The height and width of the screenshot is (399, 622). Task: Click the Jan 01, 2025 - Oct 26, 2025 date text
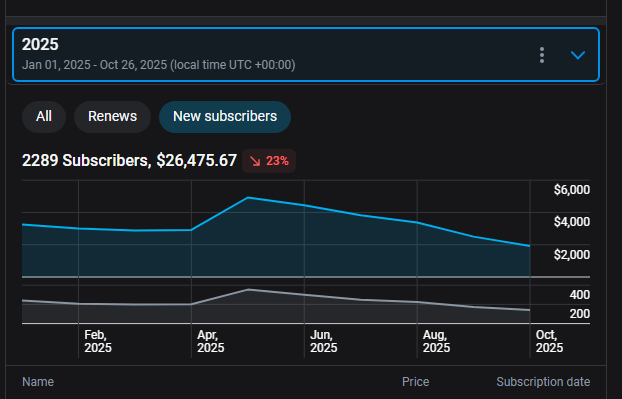click(x=159, y=65)
